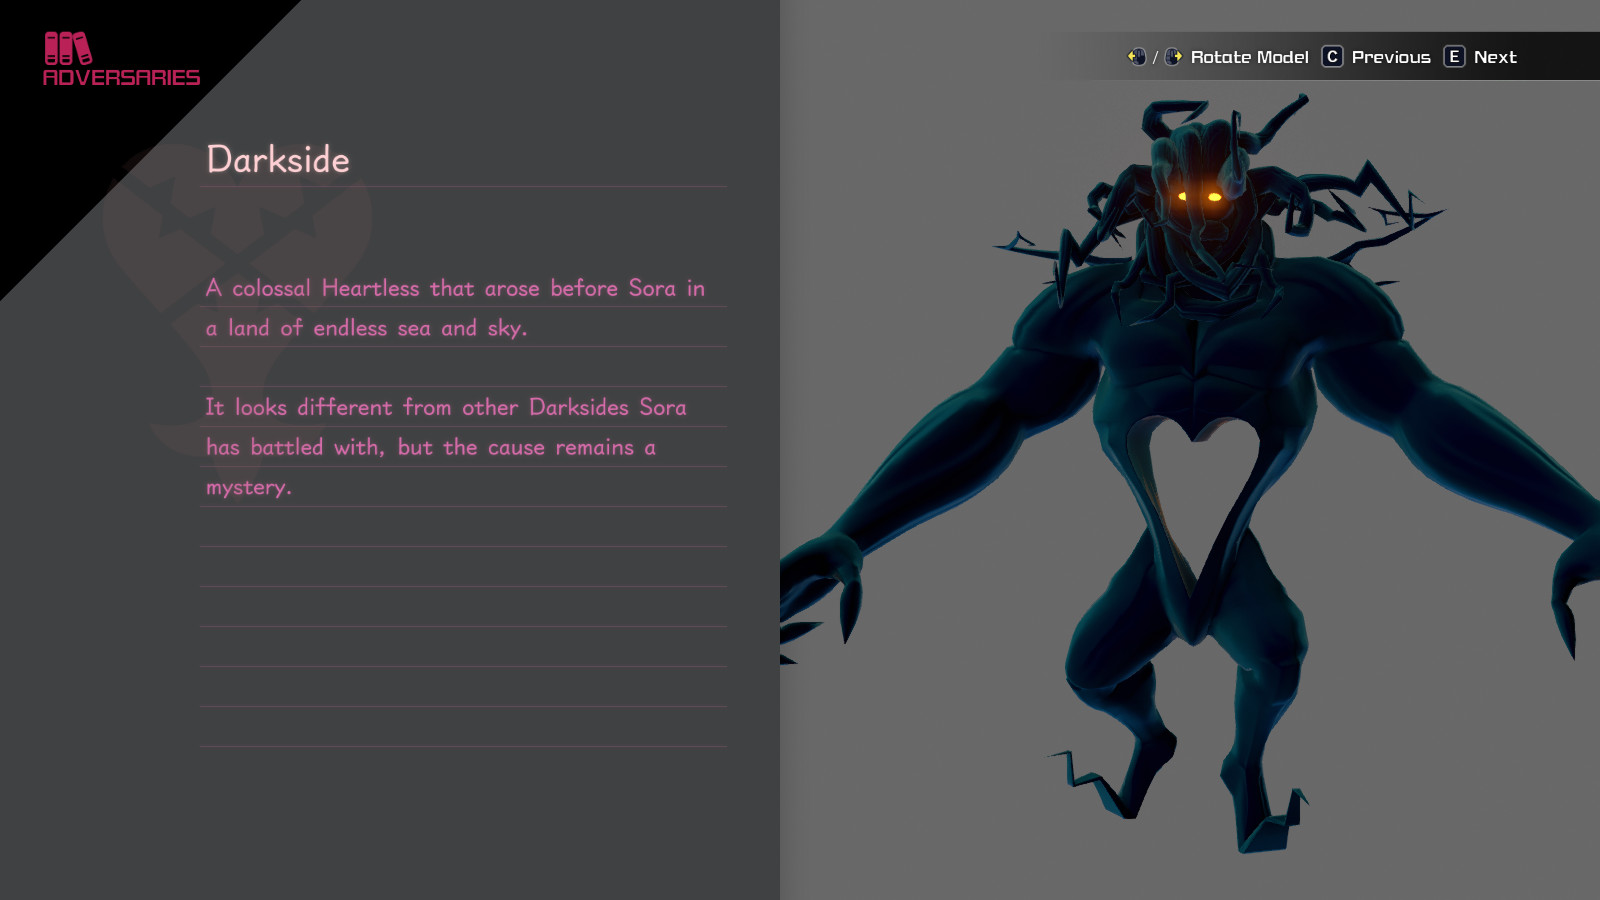Click the Darkside's glowing orange eyes
This screenshot has width=1600, height=900.
(x=1200, y=195)
